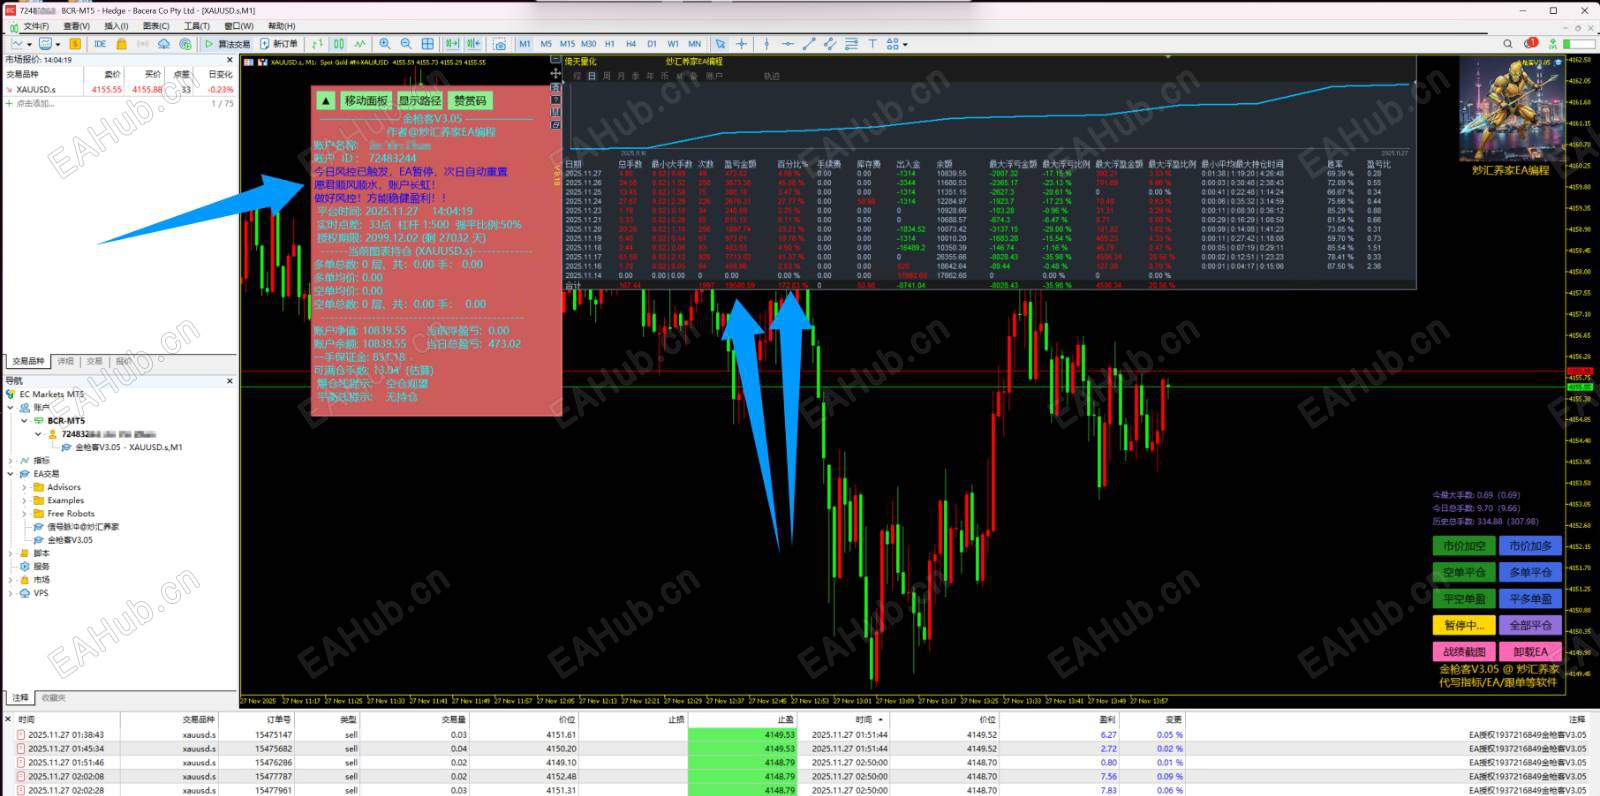Switch to the 收藏夹 tab in Navigator
1600x796 pixels.
[x=53, y=698]
